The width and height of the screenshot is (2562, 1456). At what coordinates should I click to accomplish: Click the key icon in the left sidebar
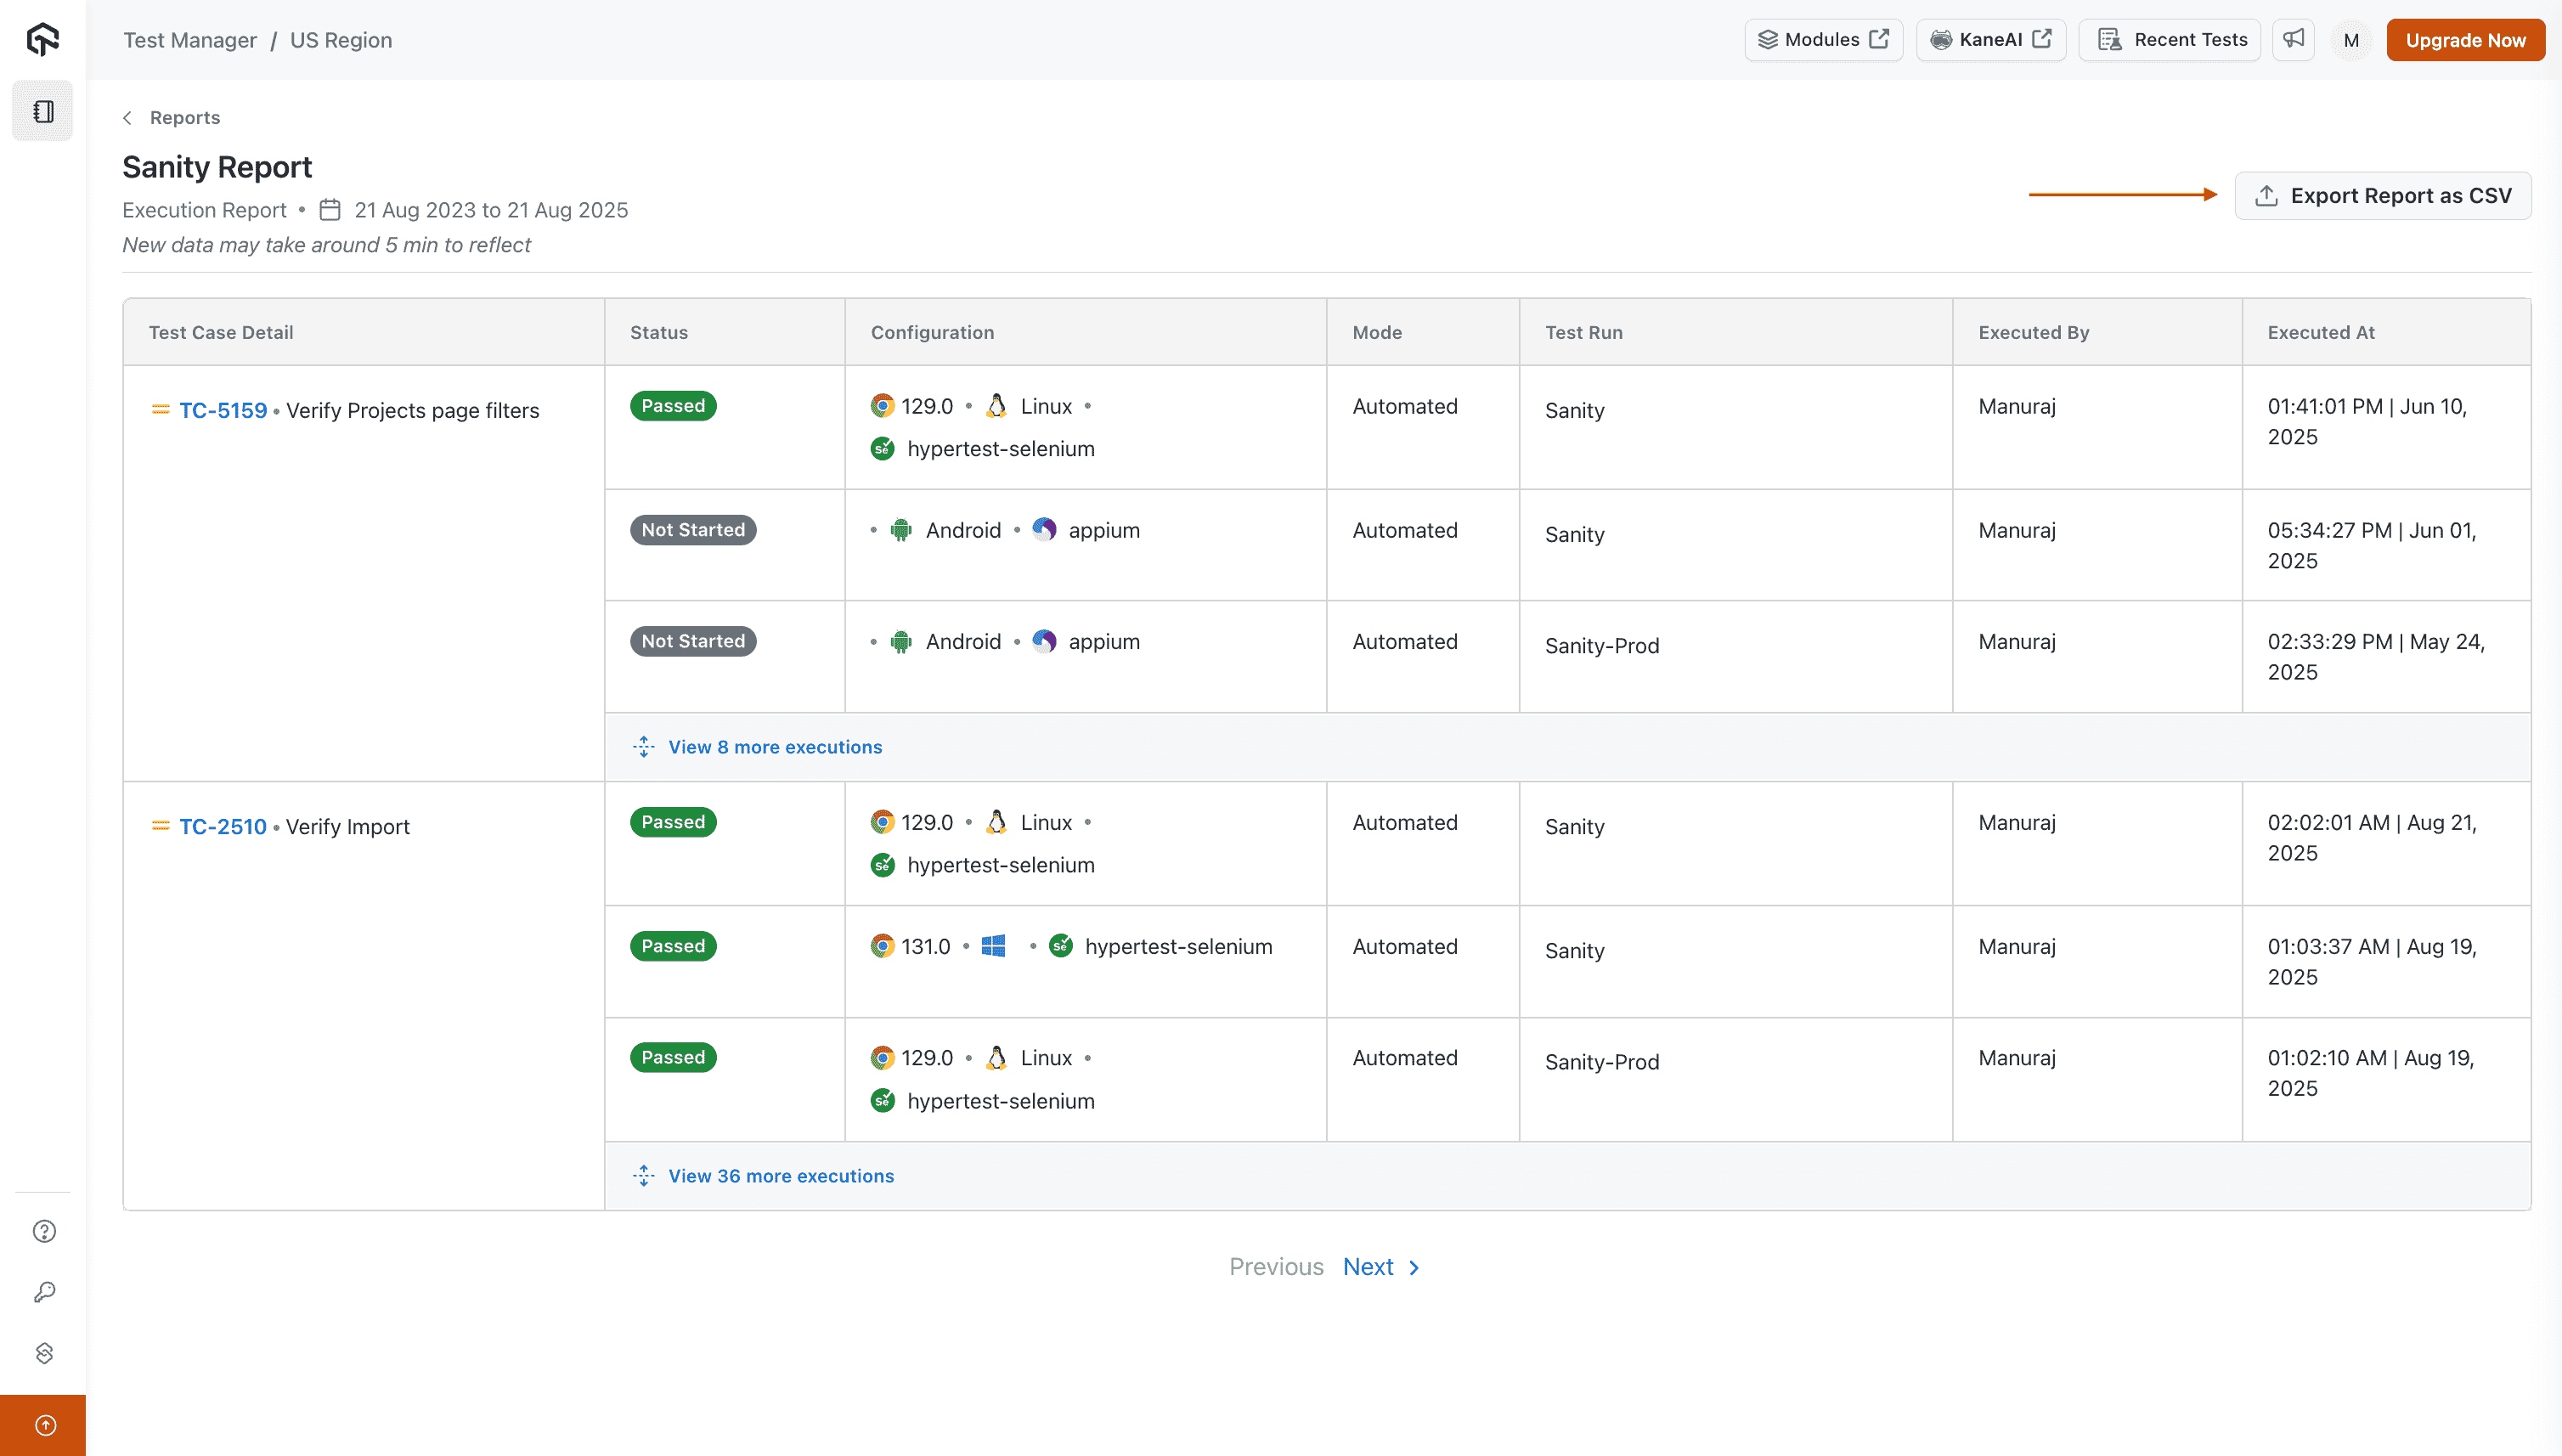coord(43,1291)
